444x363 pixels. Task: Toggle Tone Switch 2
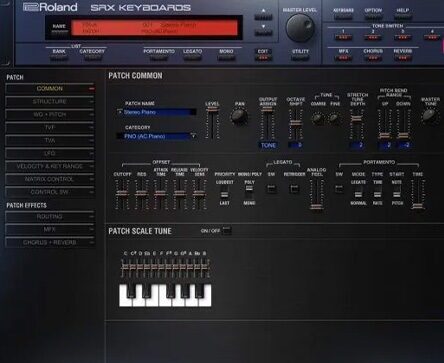click(373, 38)
